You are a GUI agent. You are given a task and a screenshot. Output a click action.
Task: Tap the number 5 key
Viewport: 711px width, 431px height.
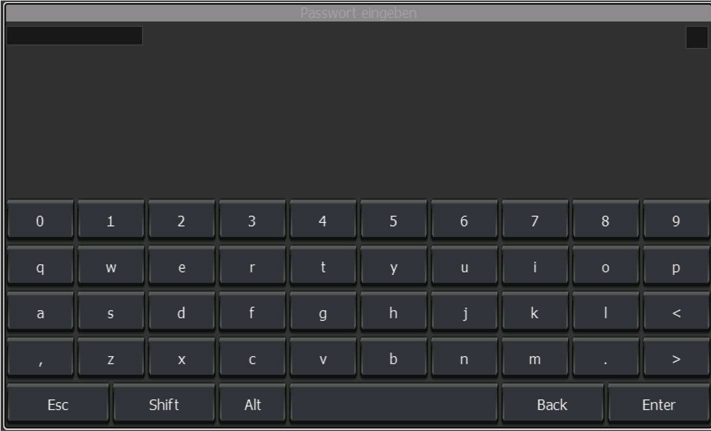pos(394,220)
